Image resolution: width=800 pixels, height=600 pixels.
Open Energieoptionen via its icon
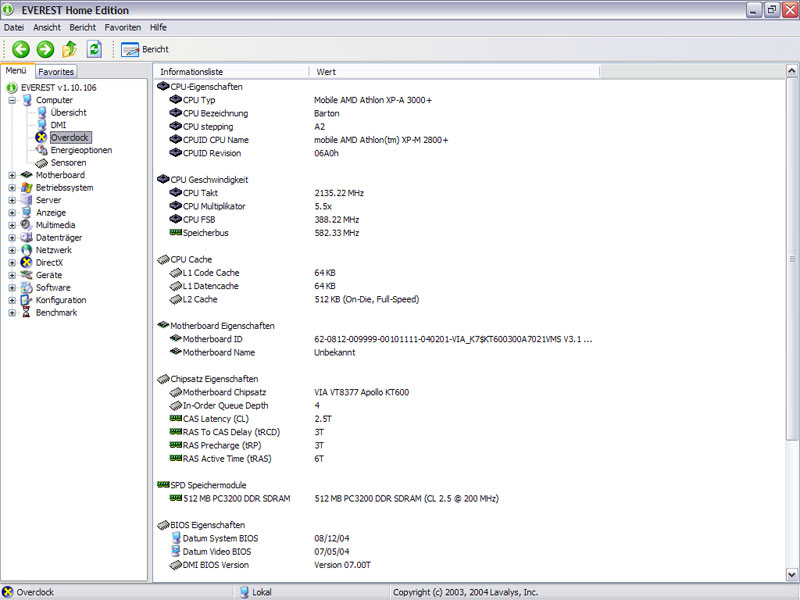41,150
